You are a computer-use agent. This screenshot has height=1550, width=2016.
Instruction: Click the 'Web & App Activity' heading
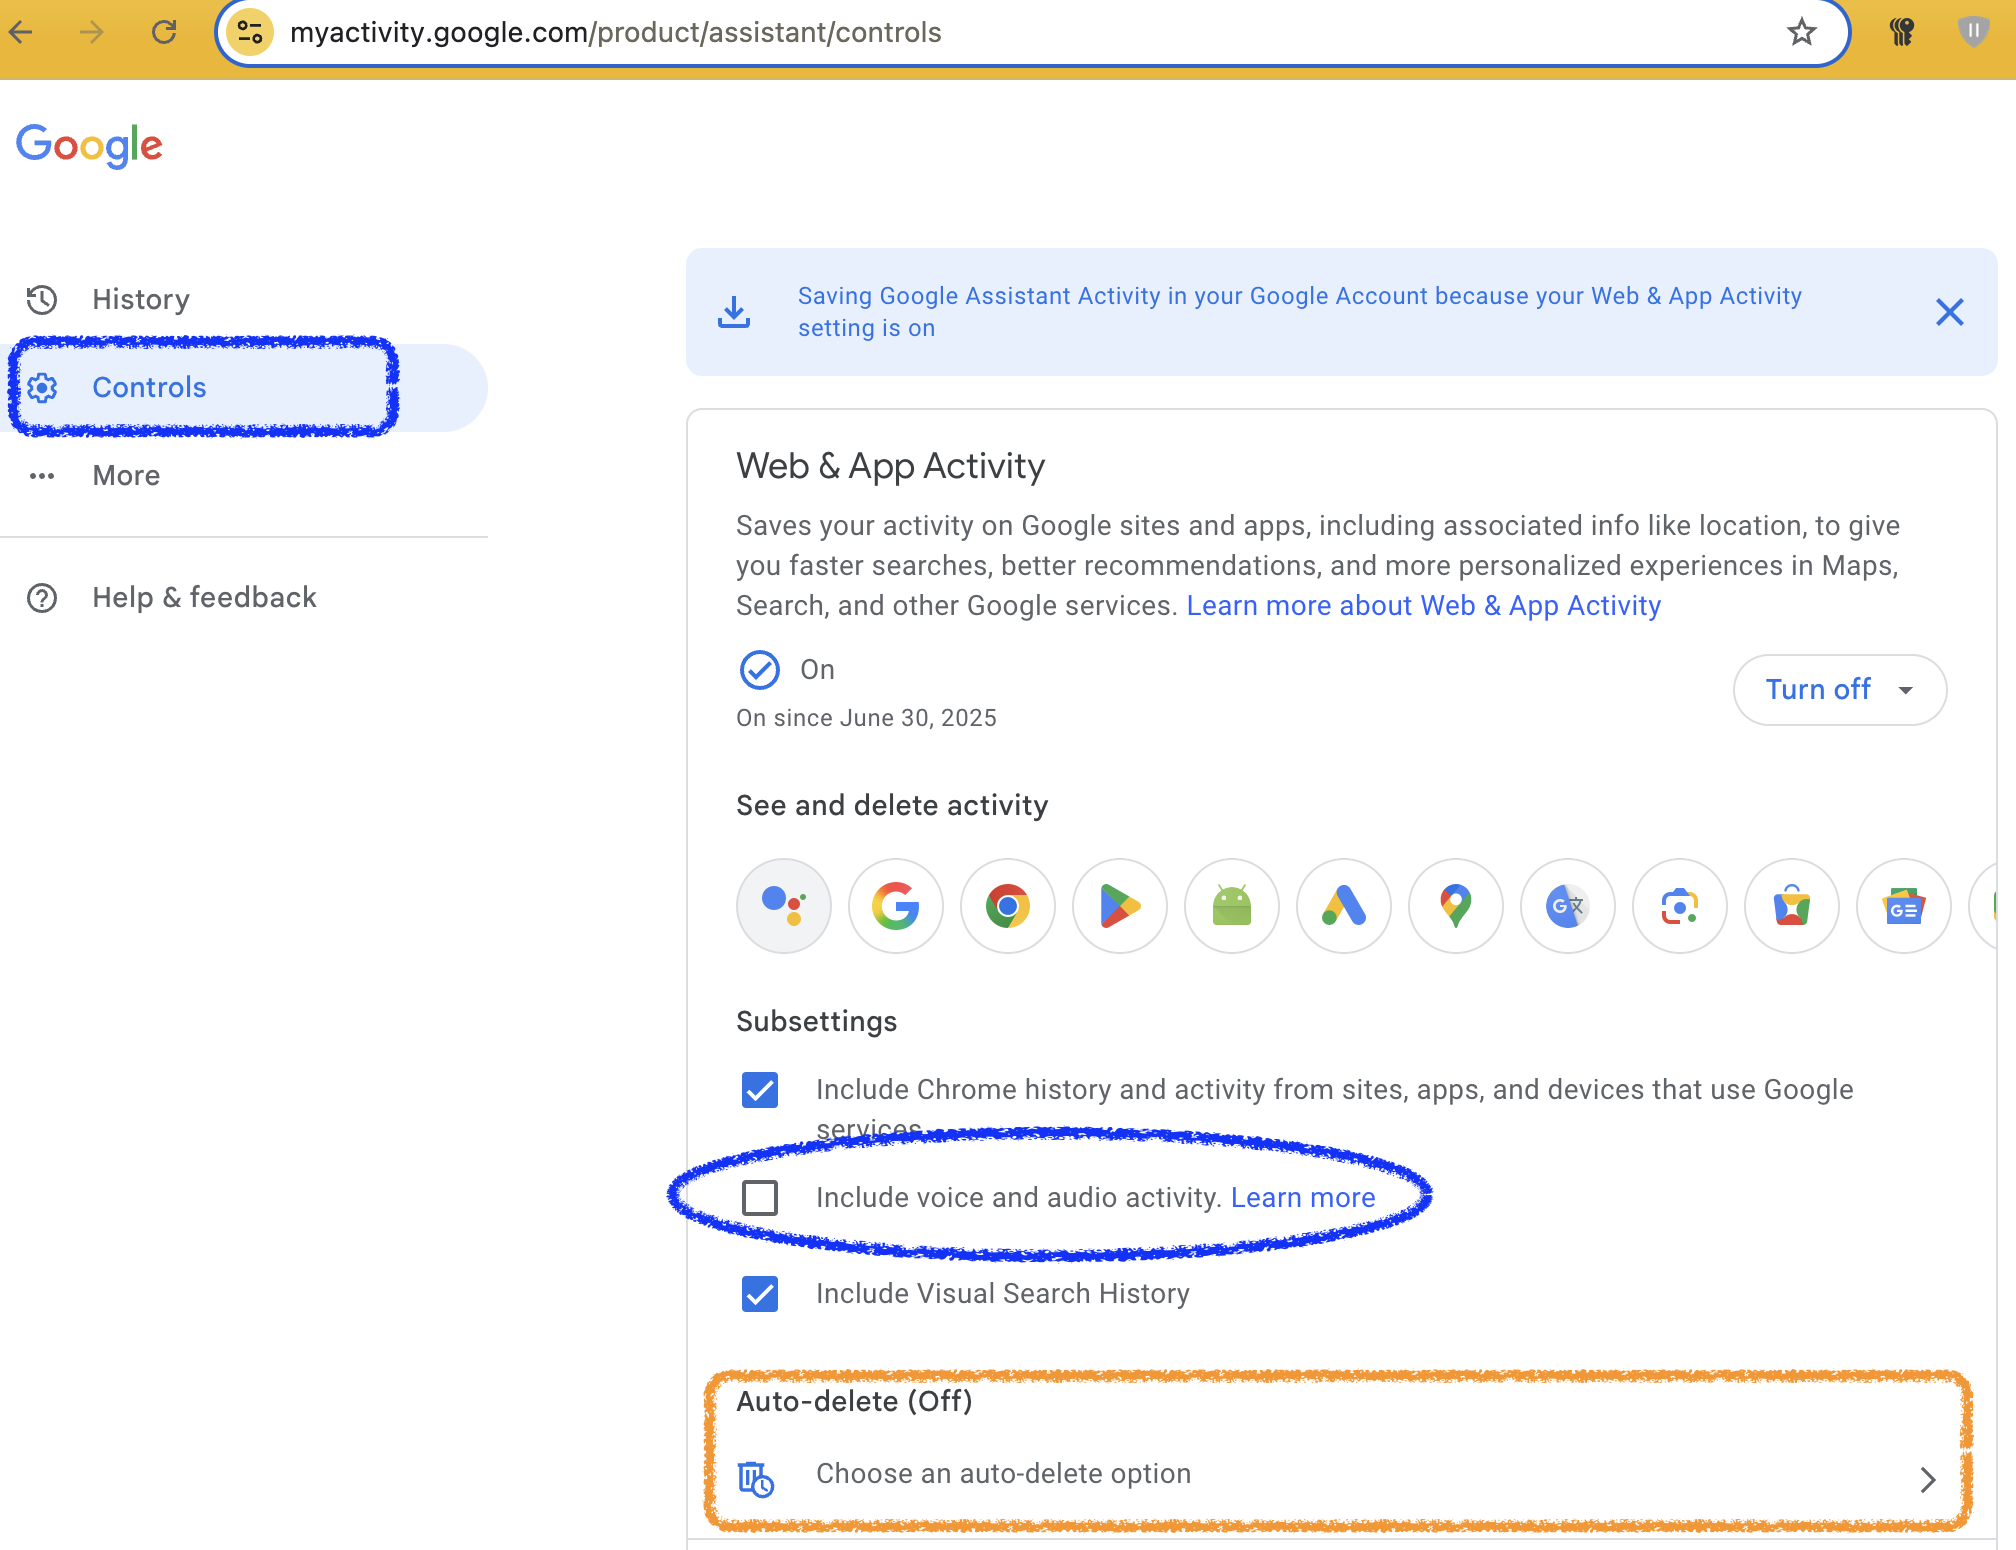pos(890,466)
